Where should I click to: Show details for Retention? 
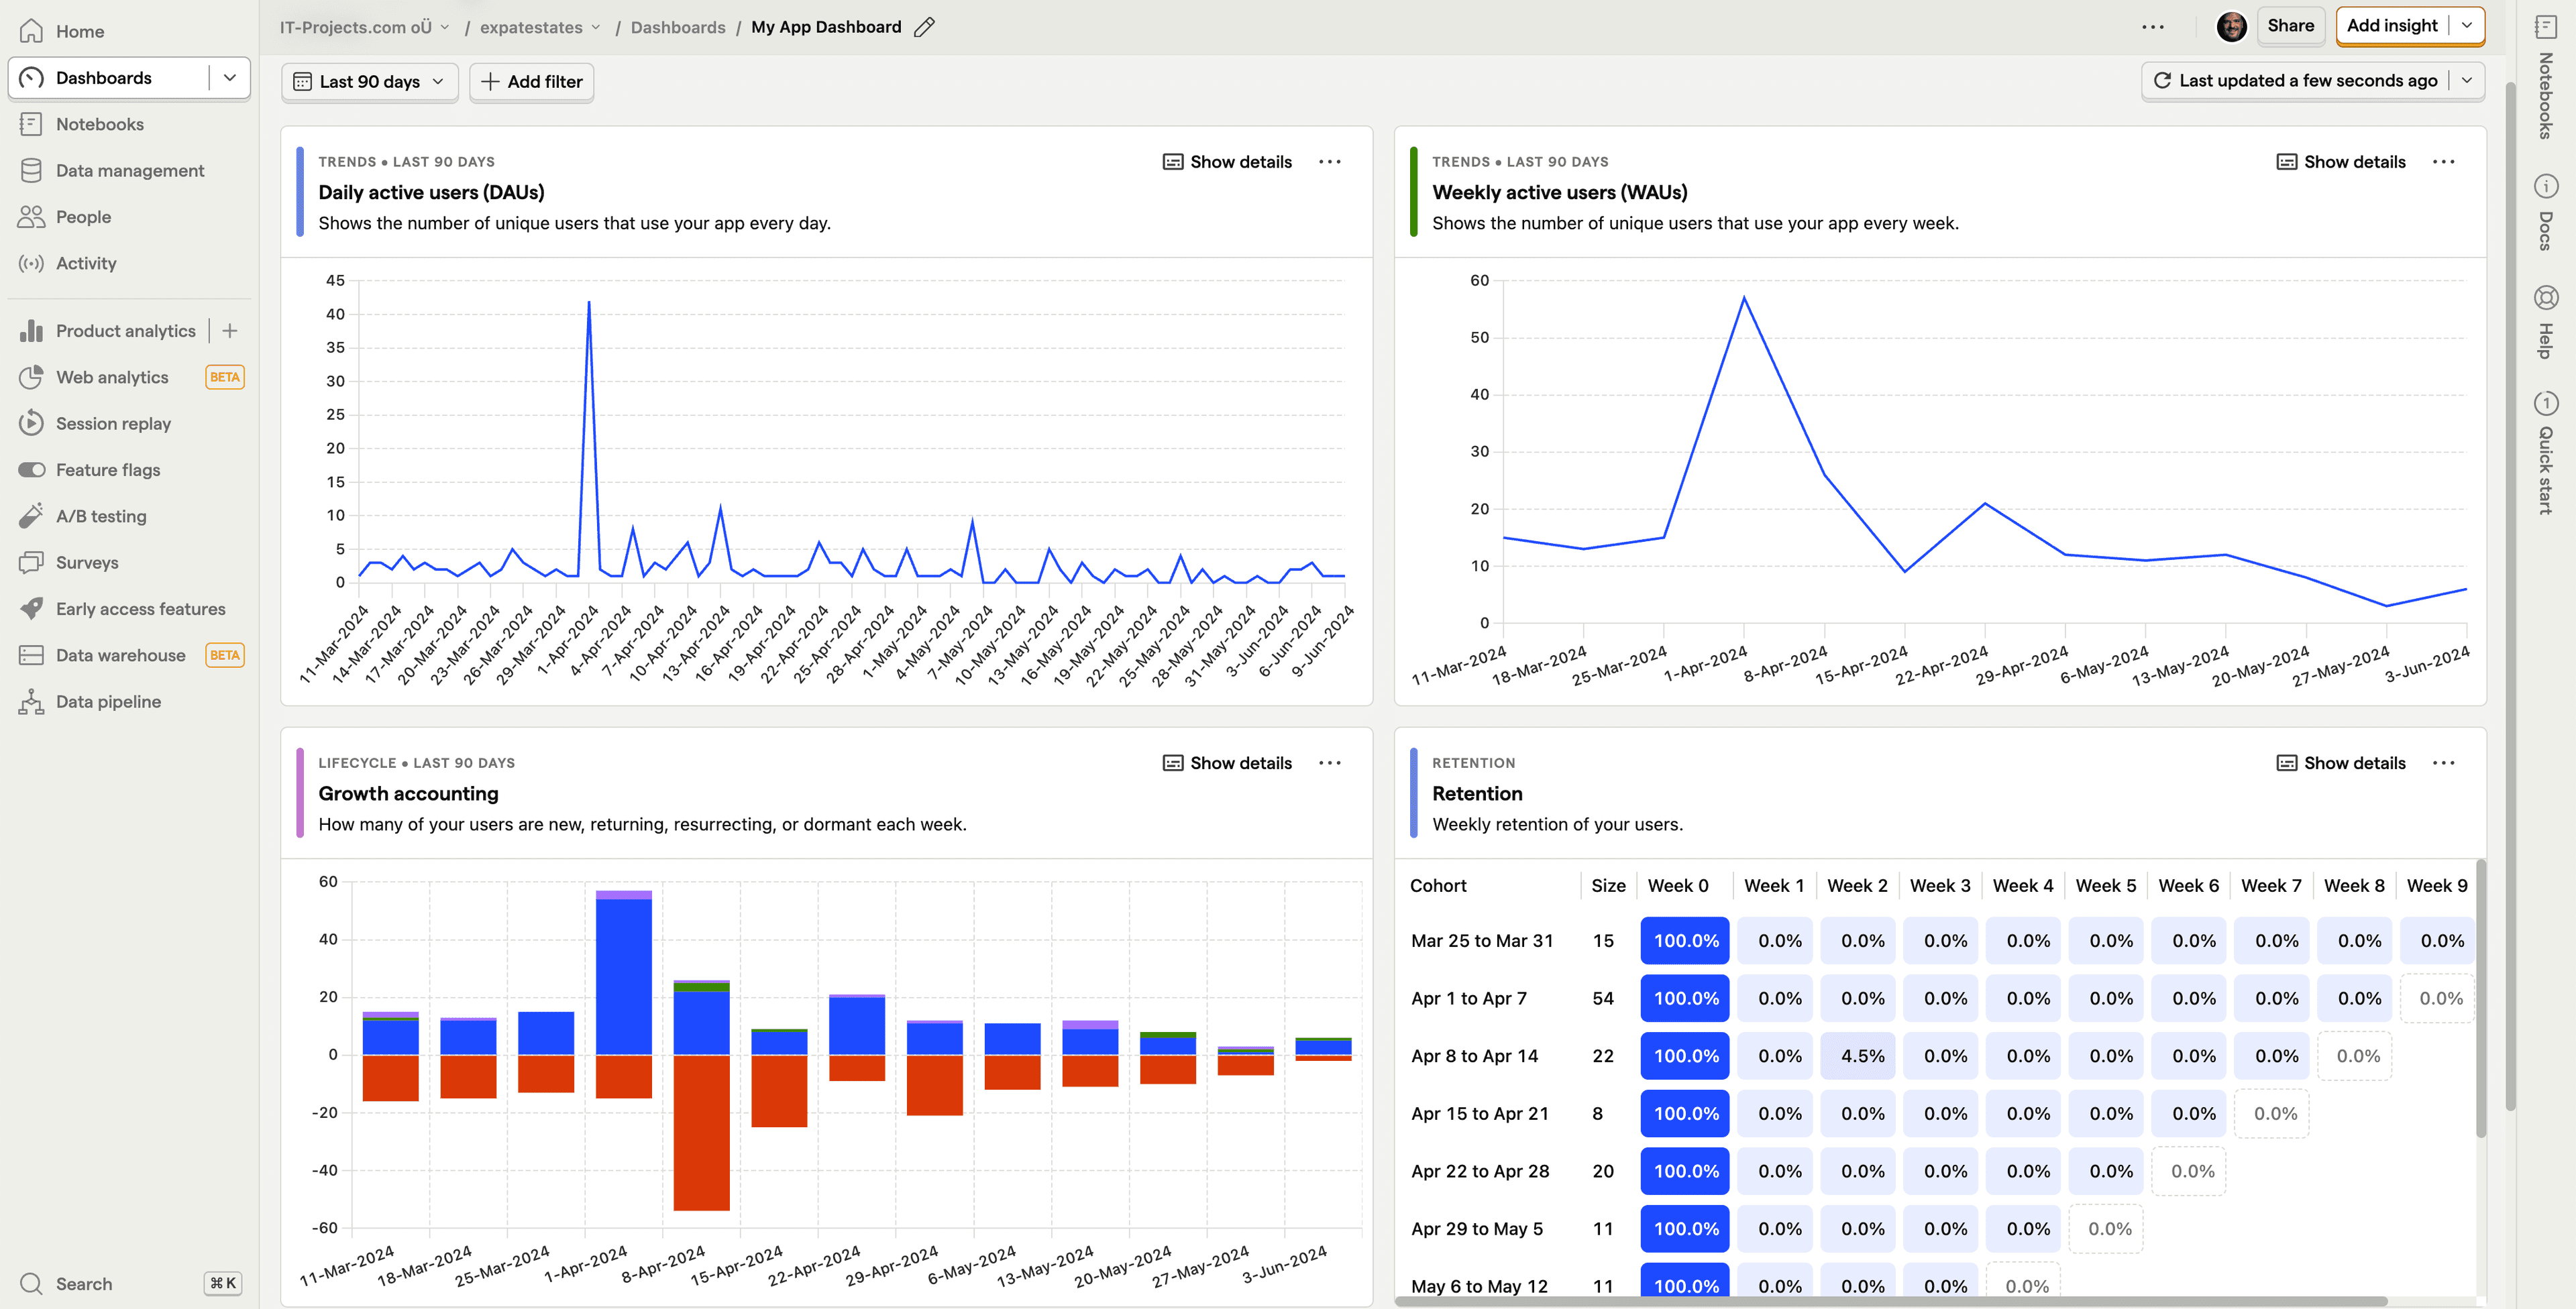tap(2341, 763)
